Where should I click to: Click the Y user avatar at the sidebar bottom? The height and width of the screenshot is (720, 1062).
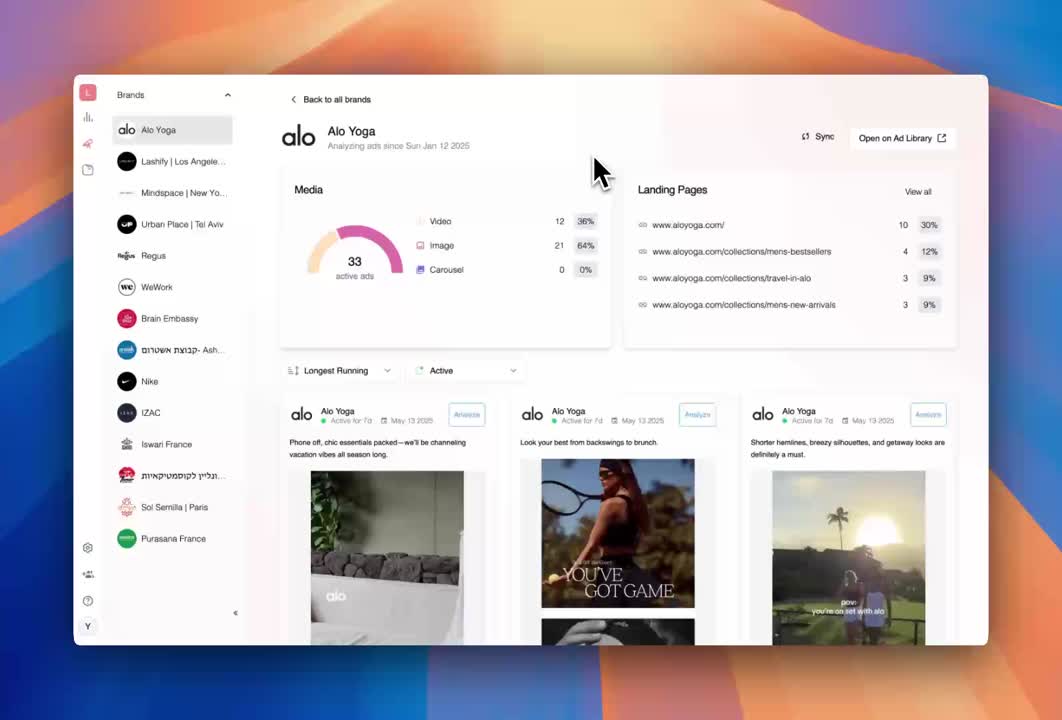tap(88, 627)
